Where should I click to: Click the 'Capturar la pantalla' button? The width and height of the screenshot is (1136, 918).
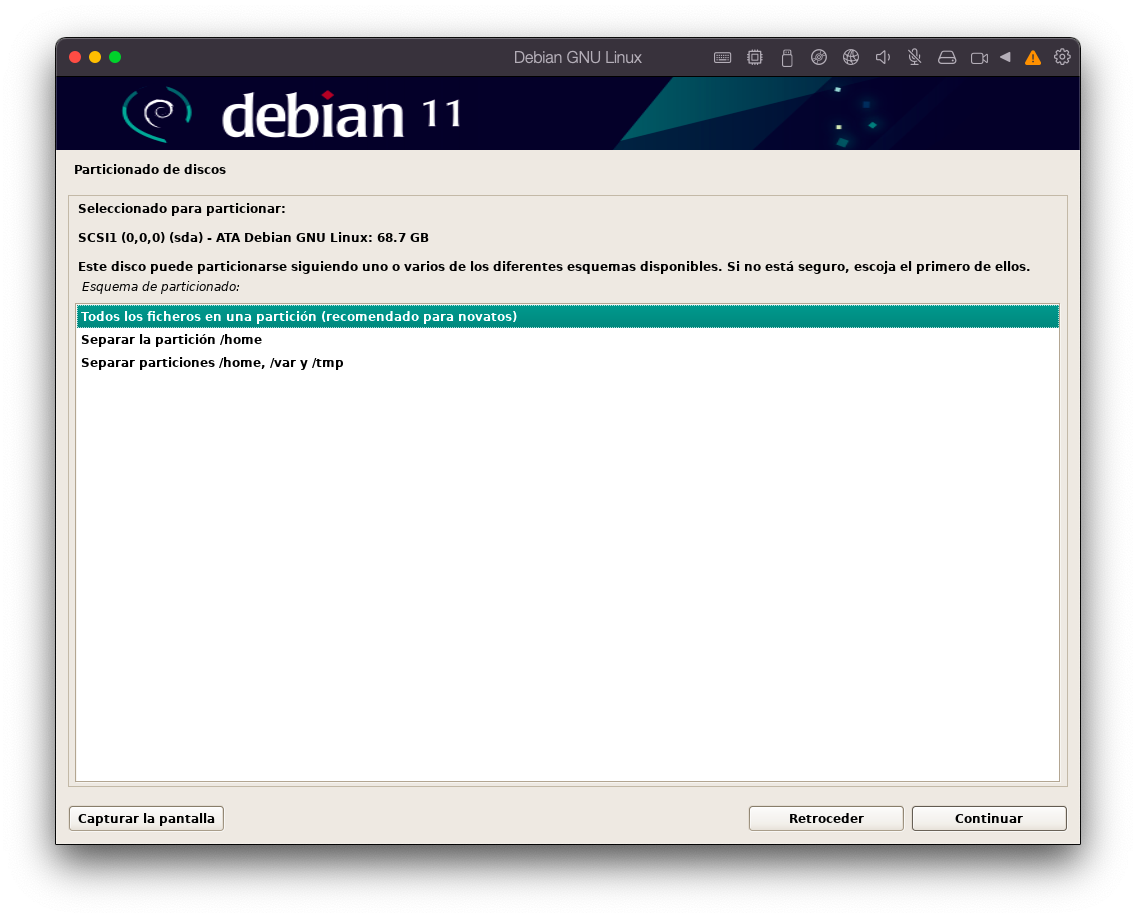146,818
